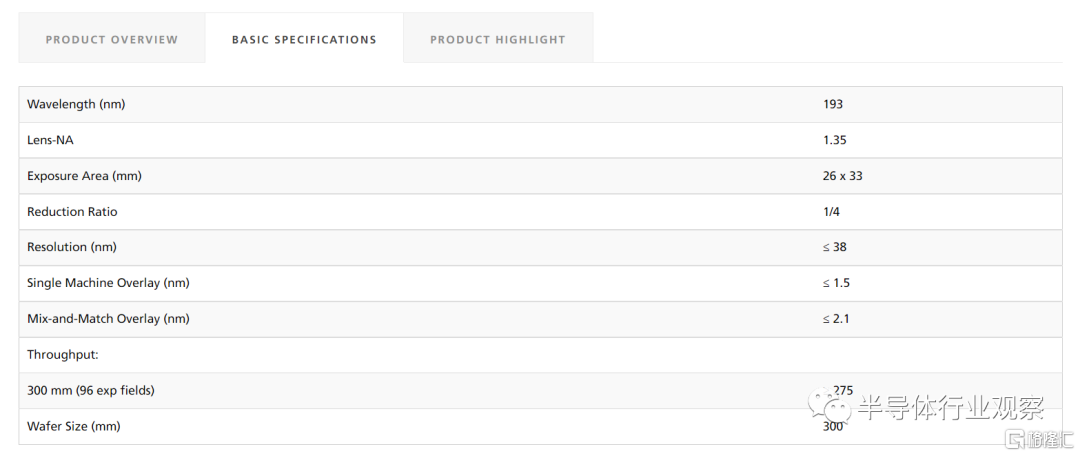Image resolution: width=1080 pixels, height=456 pixels.
Task: Click the 300 mm (96 exp fields) label
Action: click(x=91, y=390)
